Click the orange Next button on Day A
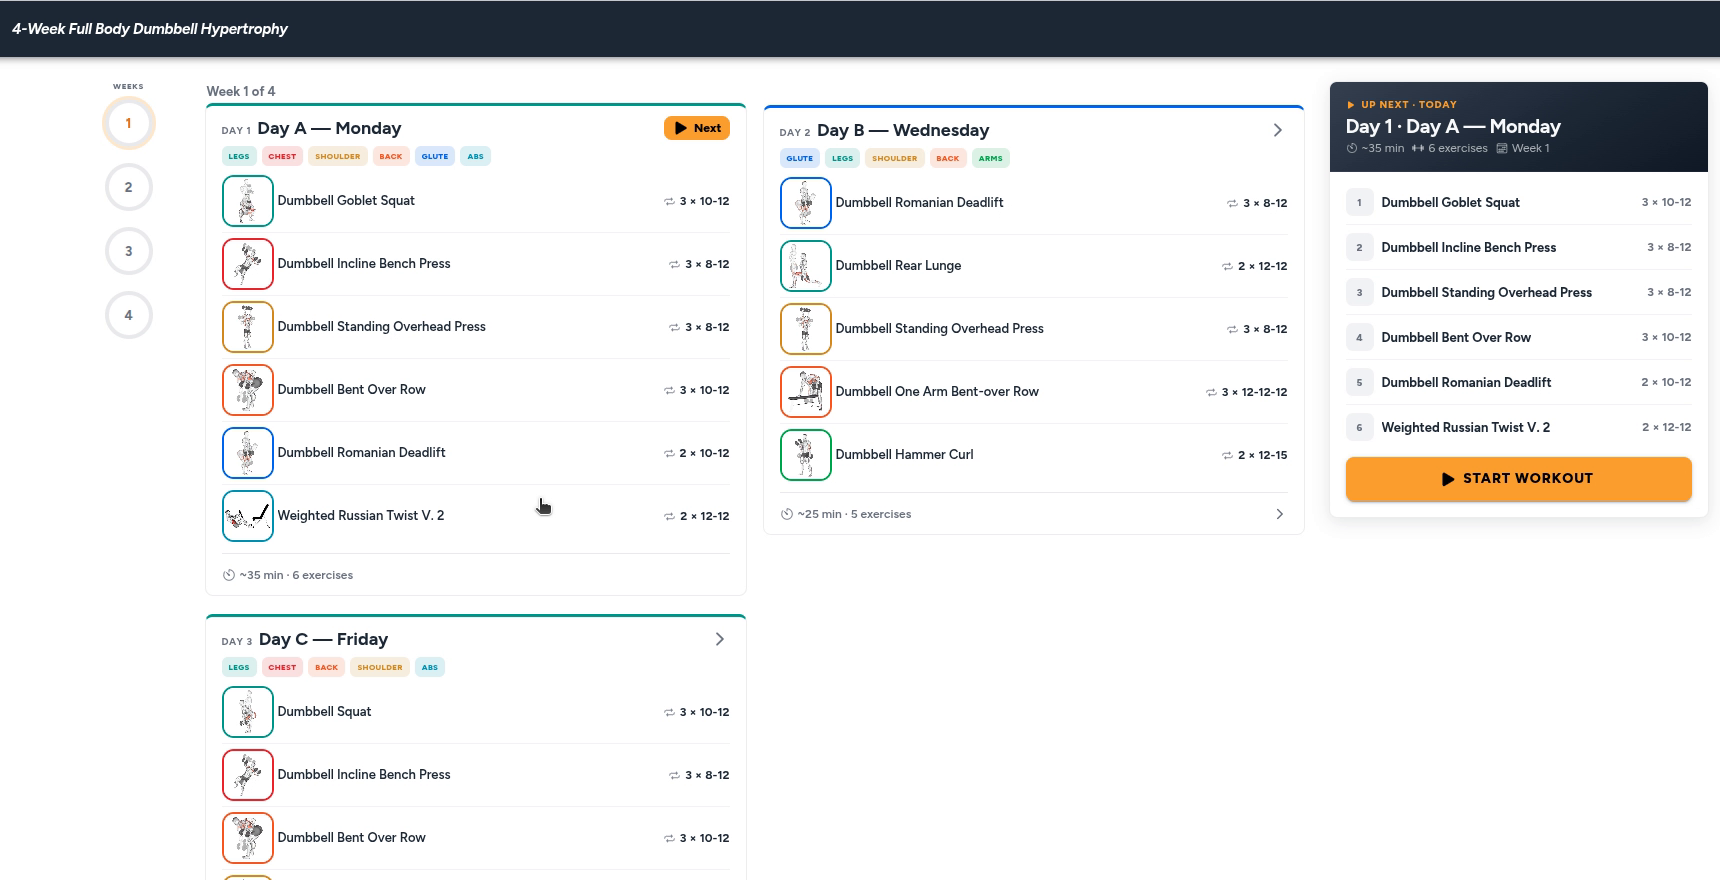 point(697,128)
